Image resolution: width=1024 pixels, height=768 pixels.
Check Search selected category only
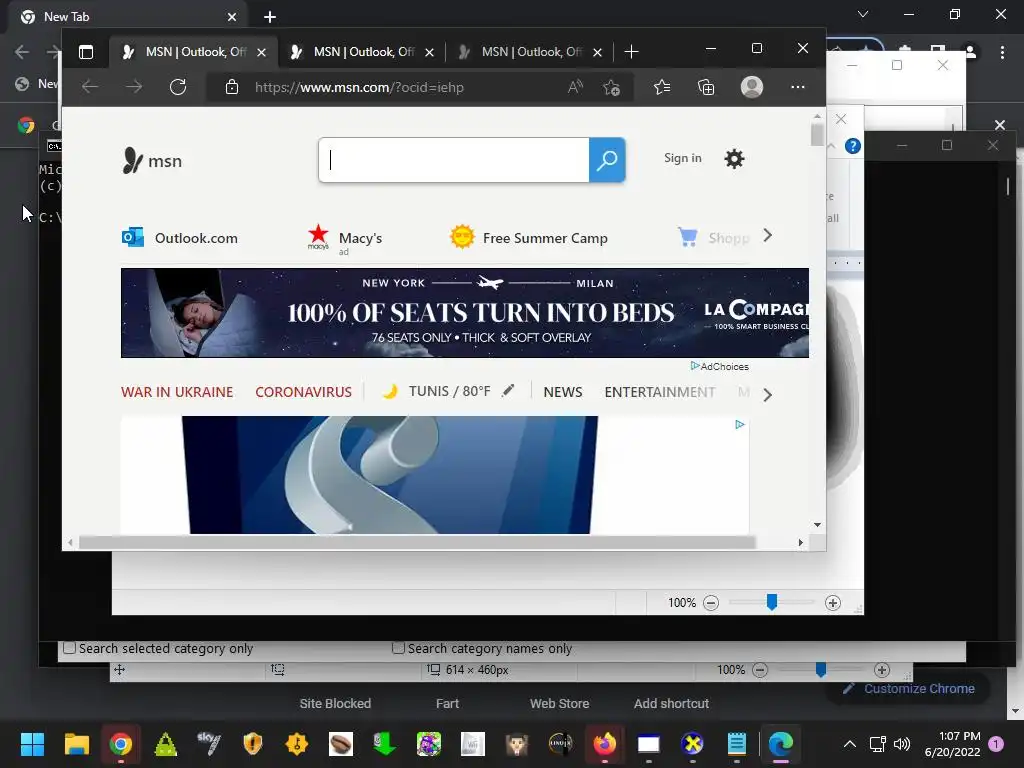pyautogui.click(x=69, y=648)
